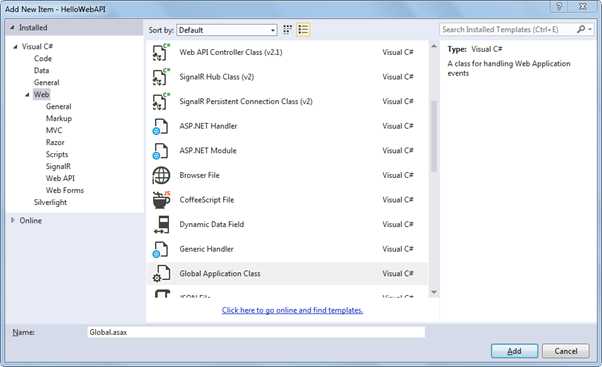602x367 pixels.
Task: Select the MVC category
Action: click(54, 130)
